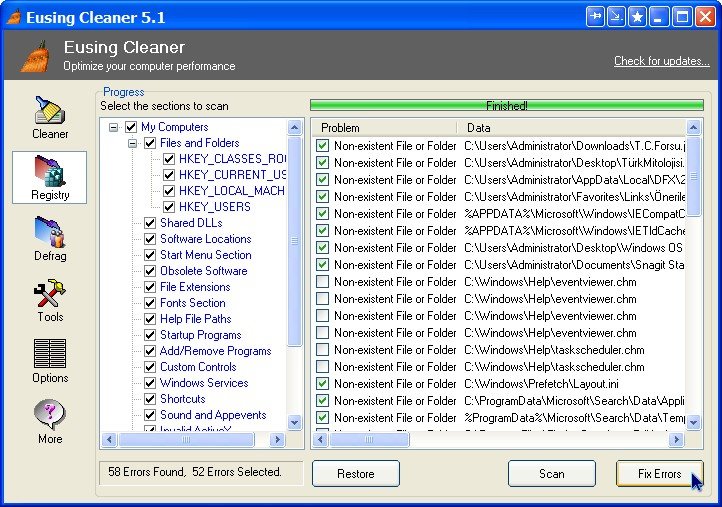Select the Start Menu Section label
This screenshot has height=507, width=722.
(x=205, y=255)
